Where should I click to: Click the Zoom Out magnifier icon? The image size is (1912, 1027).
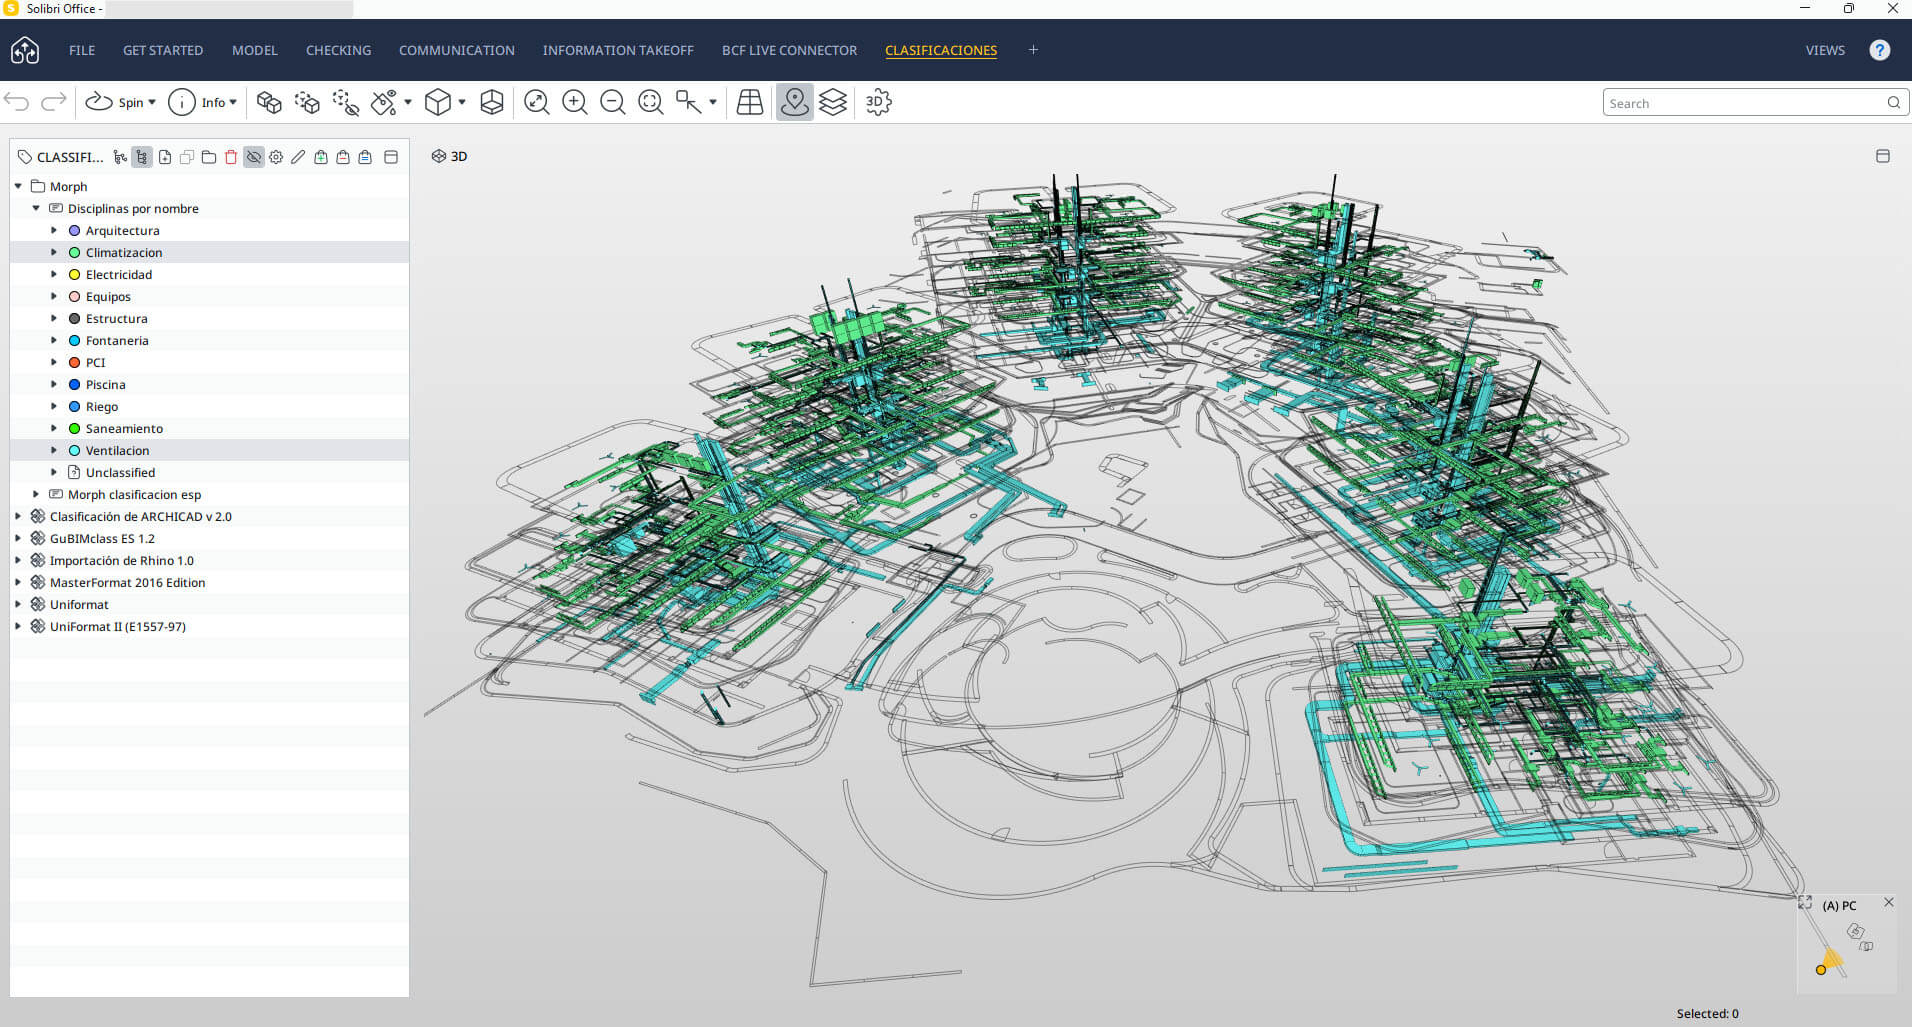[x=612, y=102]
